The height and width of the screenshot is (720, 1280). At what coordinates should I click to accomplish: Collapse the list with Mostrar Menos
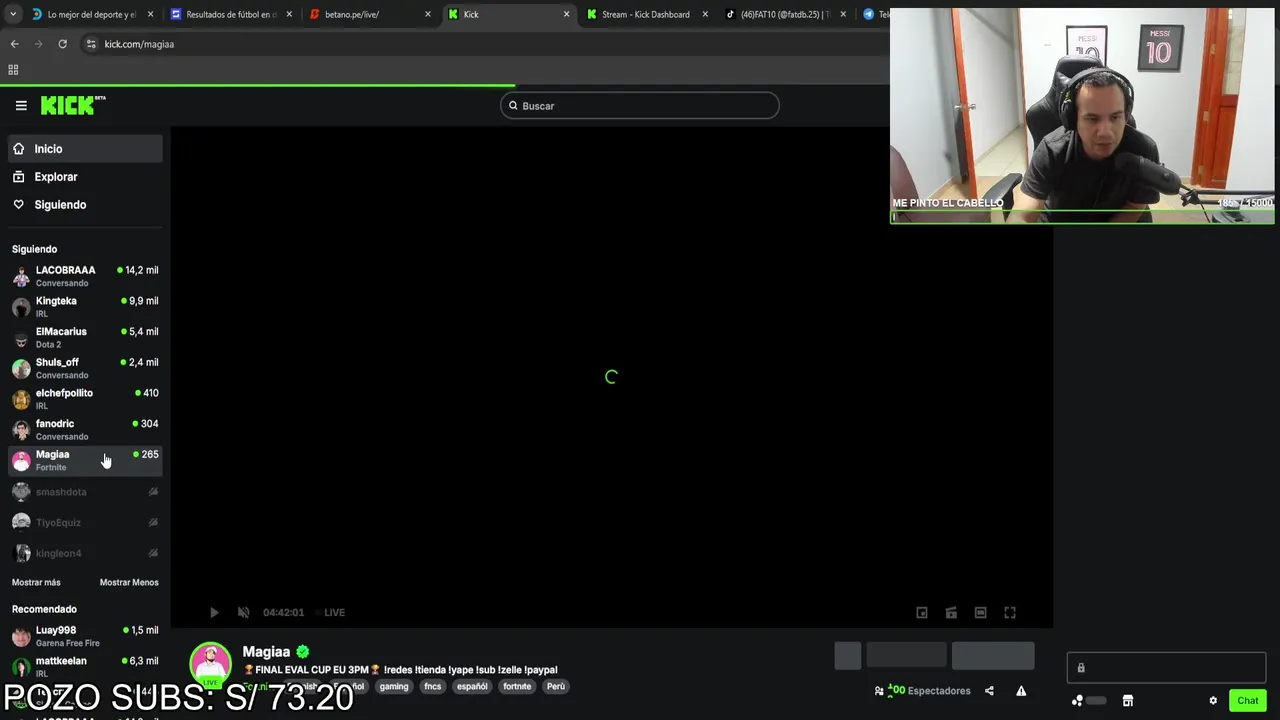[129, 582]
